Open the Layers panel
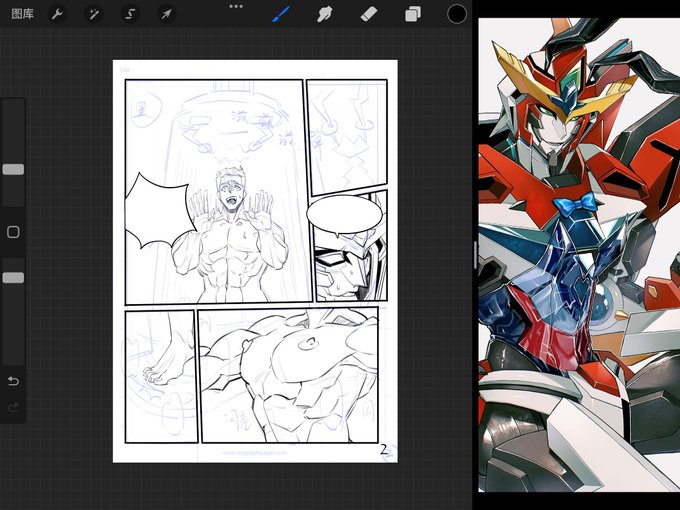Screen dimensions: 680x510 click(x=413, y=14)
